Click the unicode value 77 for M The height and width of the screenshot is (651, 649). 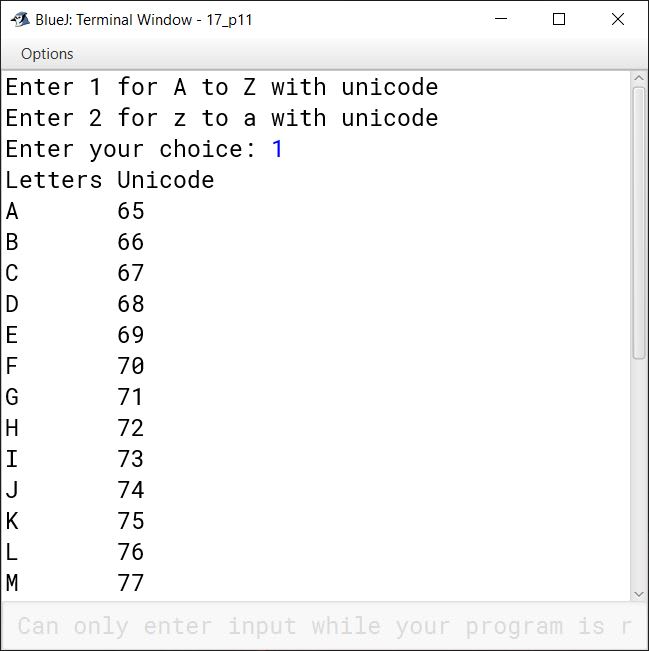pos(131,583)
